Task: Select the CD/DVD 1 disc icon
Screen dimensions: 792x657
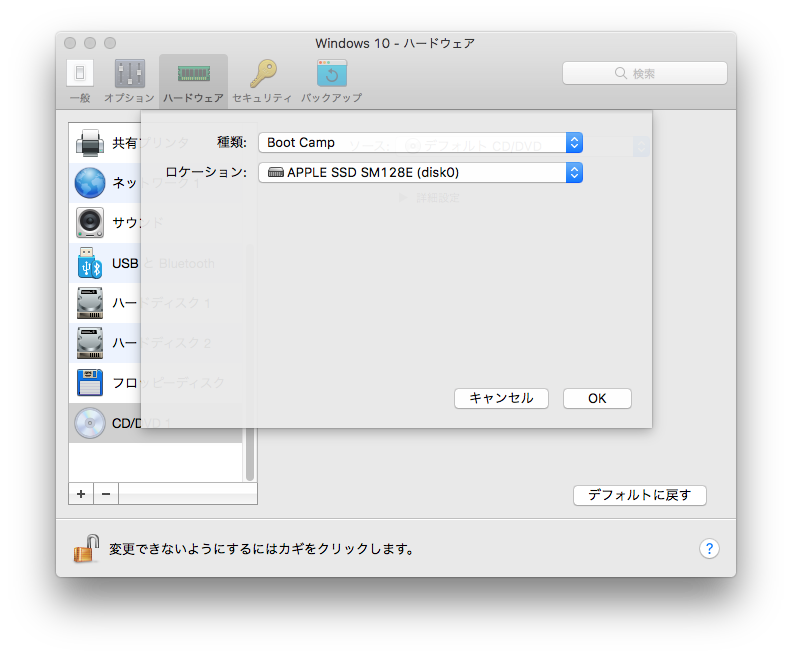Action: point(90,423)
